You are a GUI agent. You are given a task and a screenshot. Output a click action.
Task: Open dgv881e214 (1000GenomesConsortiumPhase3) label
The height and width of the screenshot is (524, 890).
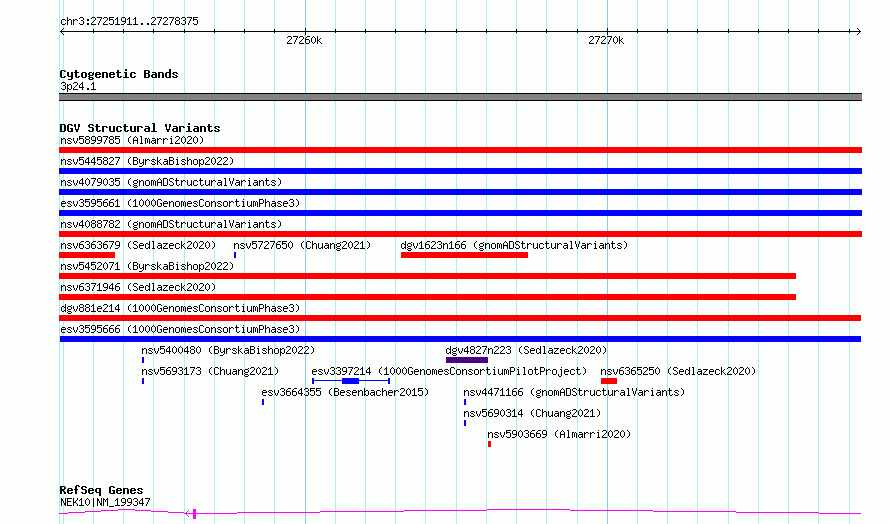[180, 308]
